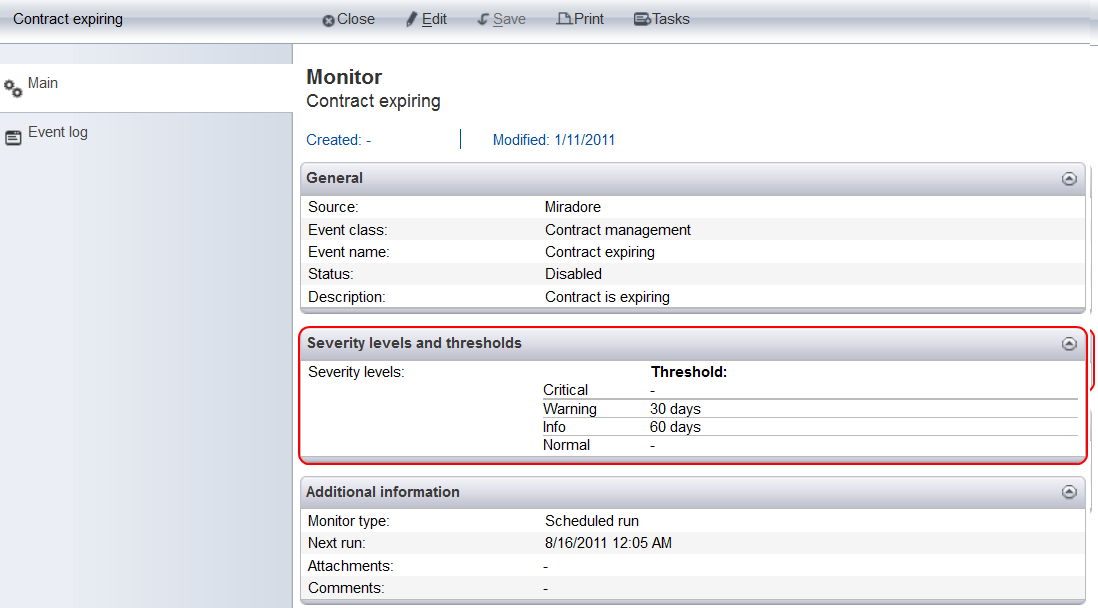Click the Close icon in toolbar
Viewport: 1098px width, 608px height.
pos(328,20)
